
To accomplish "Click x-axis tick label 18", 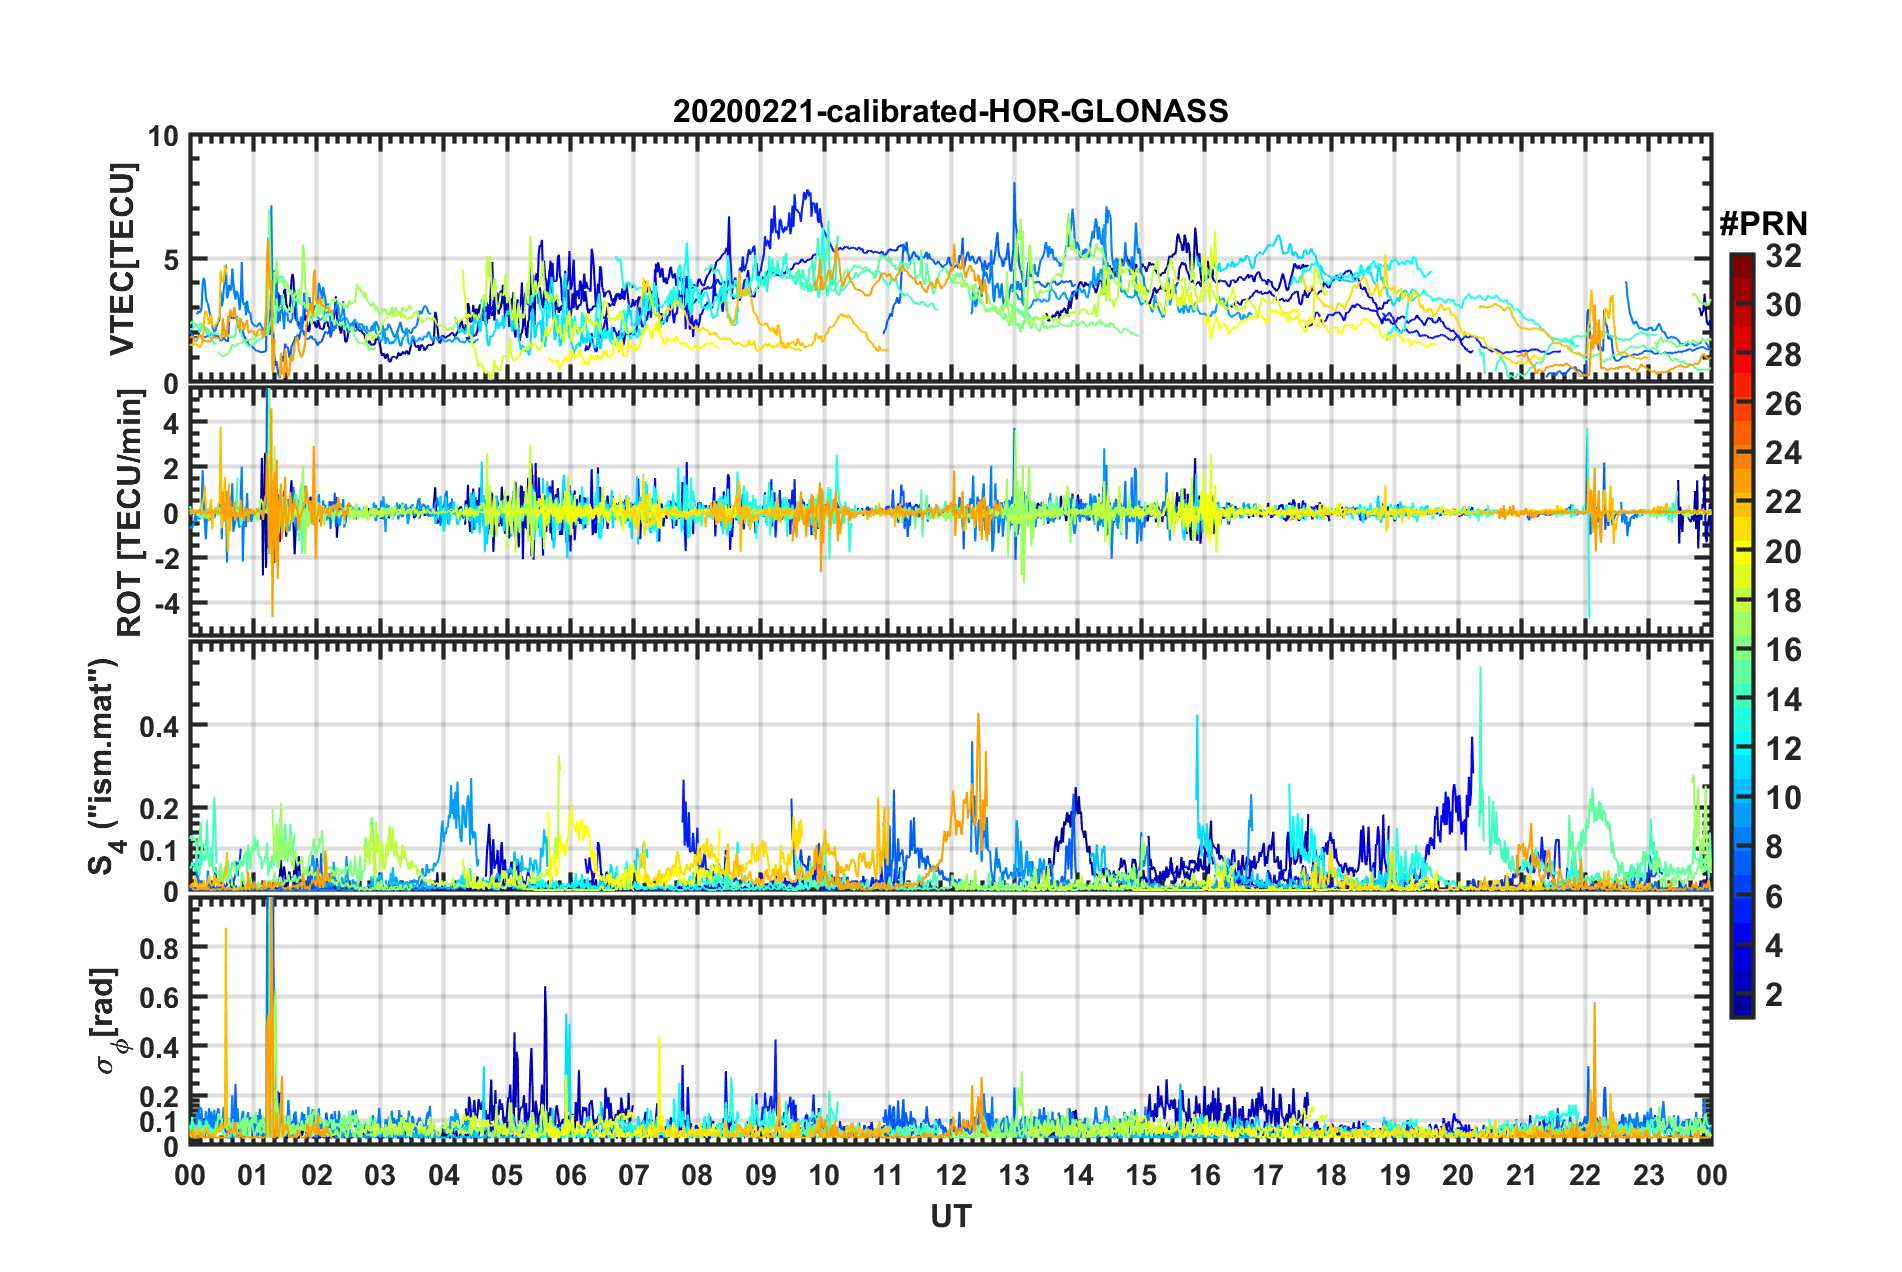I will pyautogui.click(x=1331, y=1175).
